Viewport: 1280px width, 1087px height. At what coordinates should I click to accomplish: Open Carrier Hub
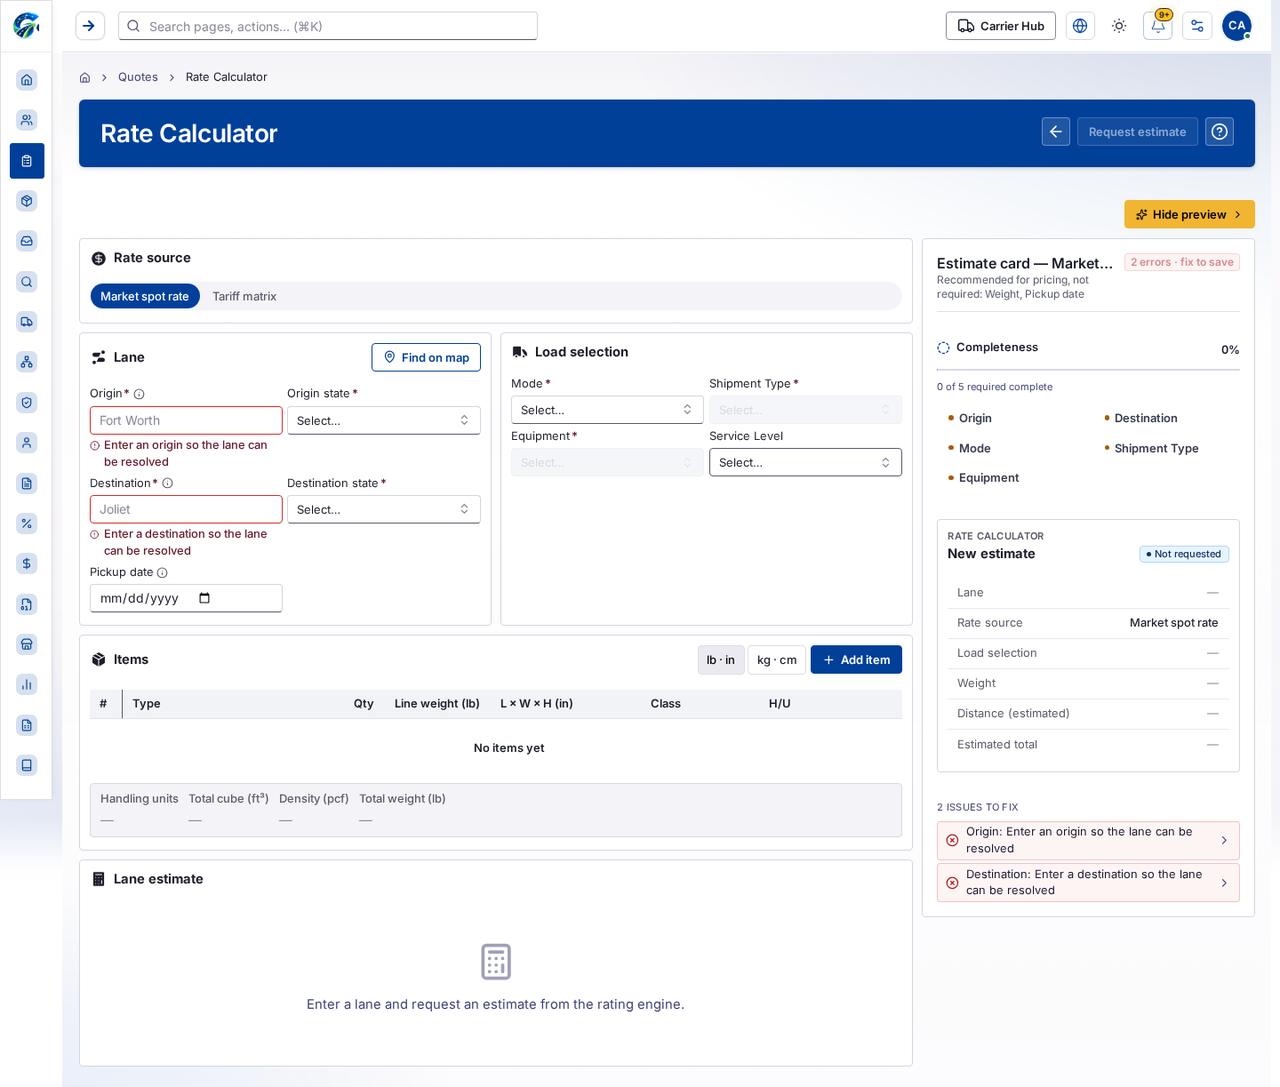tap(1001, 26)
